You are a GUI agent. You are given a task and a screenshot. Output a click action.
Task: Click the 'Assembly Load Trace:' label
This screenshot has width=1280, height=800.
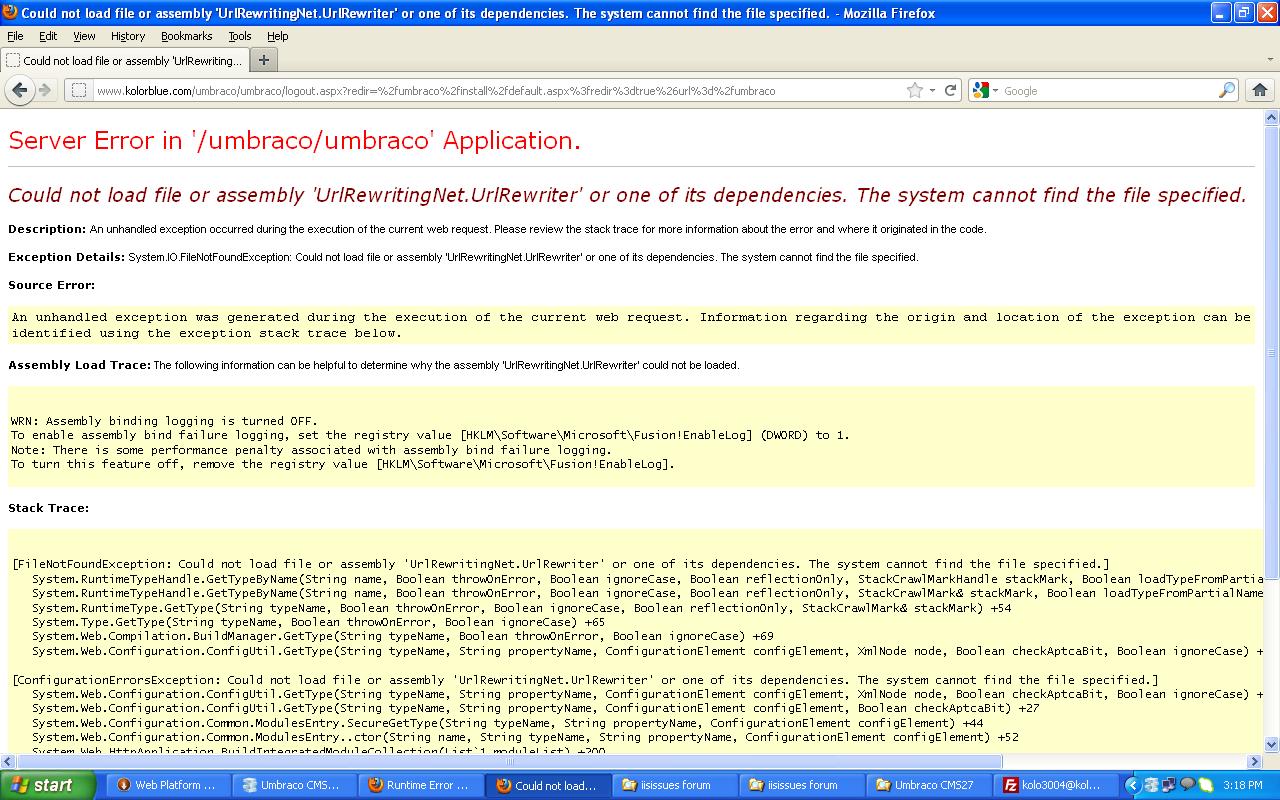point(79,365)
